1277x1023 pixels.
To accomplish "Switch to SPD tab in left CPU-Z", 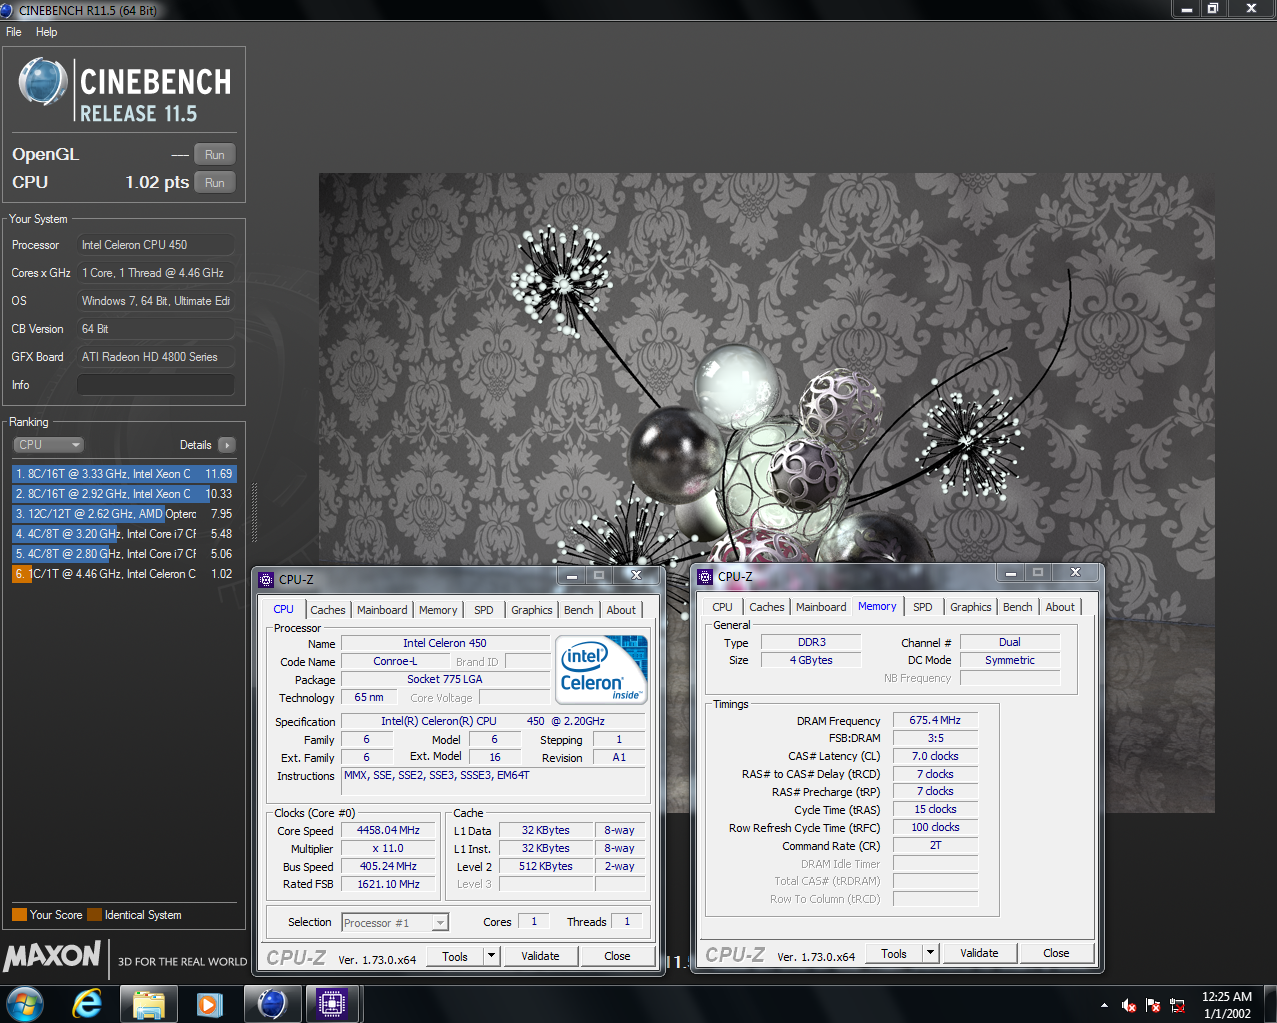I will (484, 610).
